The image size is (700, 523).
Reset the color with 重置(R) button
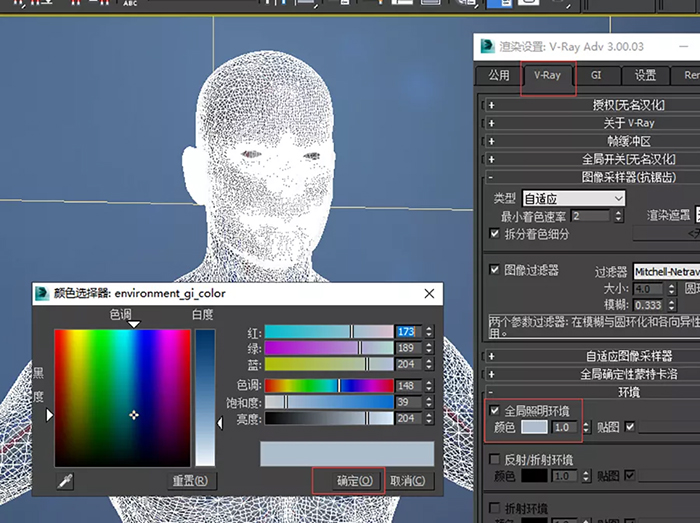pos(190,481)
